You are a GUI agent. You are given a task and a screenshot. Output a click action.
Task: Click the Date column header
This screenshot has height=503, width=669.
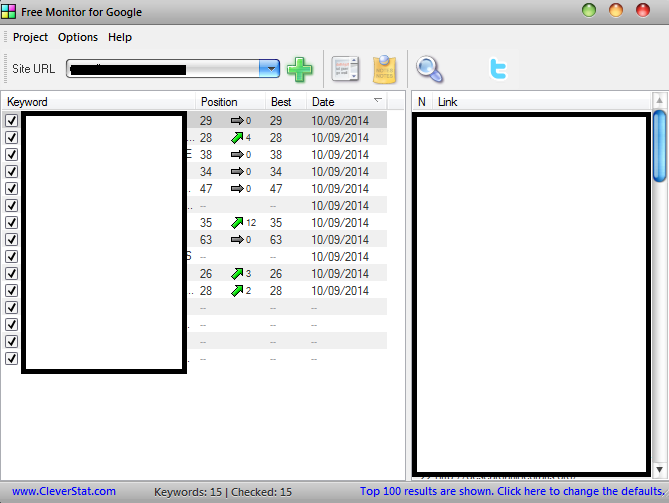click(347, 102)
